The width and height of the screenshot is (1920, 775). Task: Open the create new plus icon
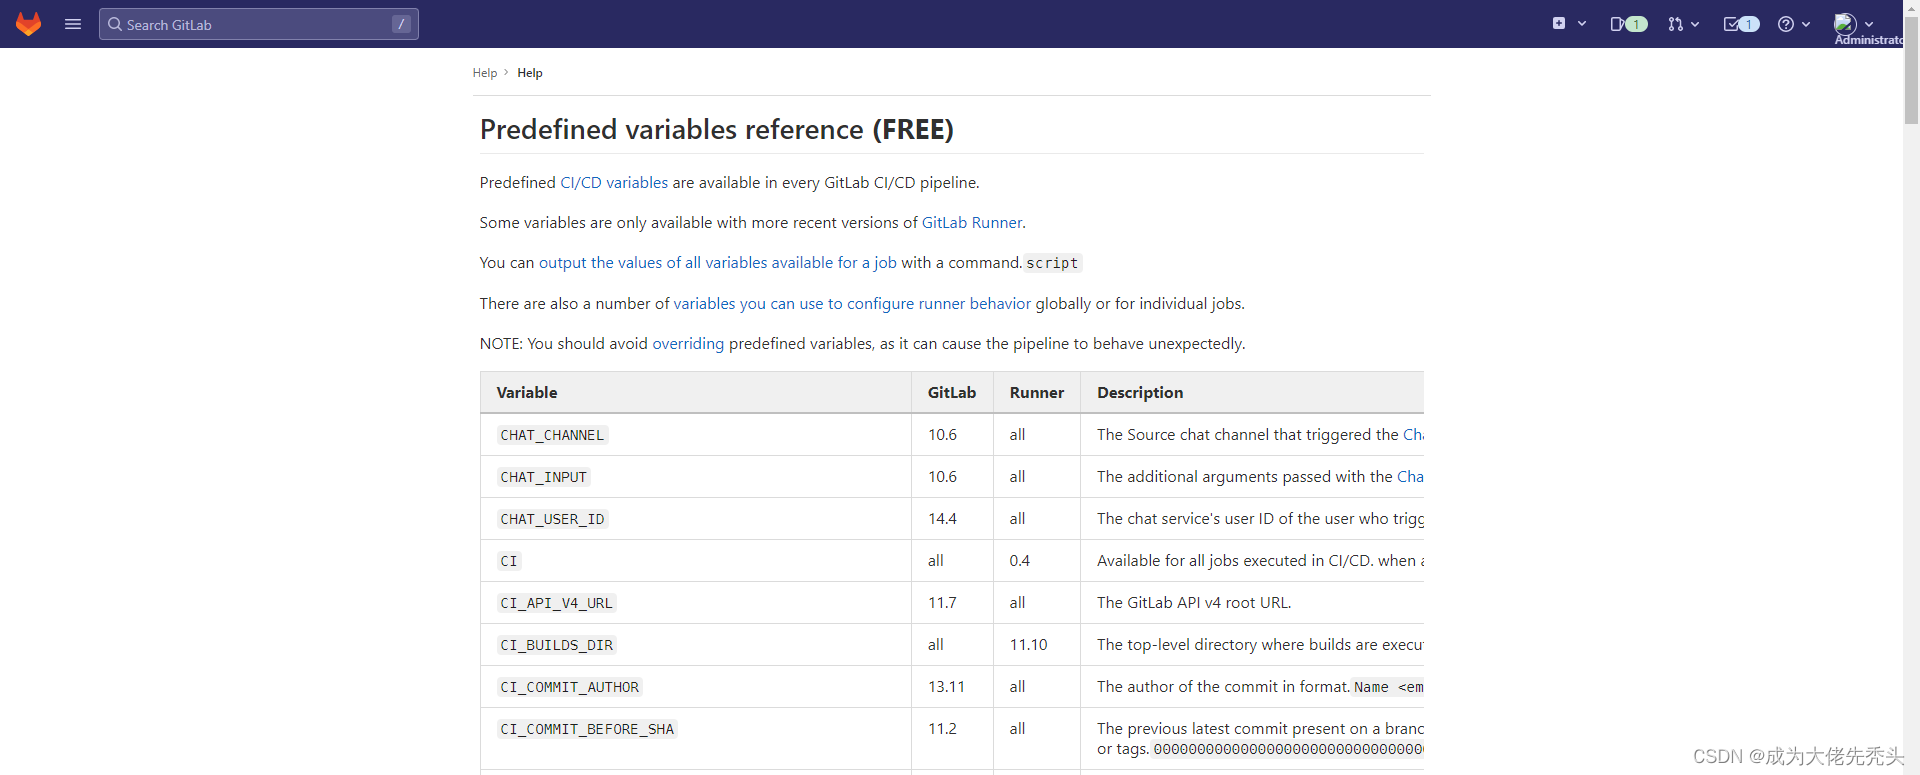click(1559, 23)
